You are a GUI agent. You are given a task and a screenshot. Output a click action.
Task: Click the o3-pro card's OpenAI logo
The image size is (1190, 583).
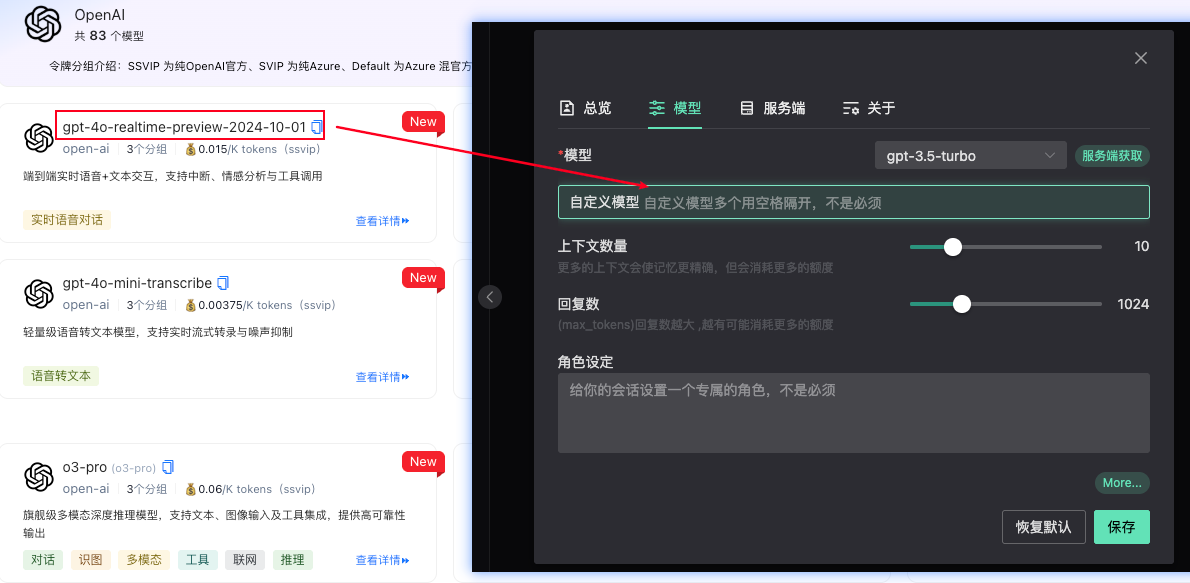point(39,477)
